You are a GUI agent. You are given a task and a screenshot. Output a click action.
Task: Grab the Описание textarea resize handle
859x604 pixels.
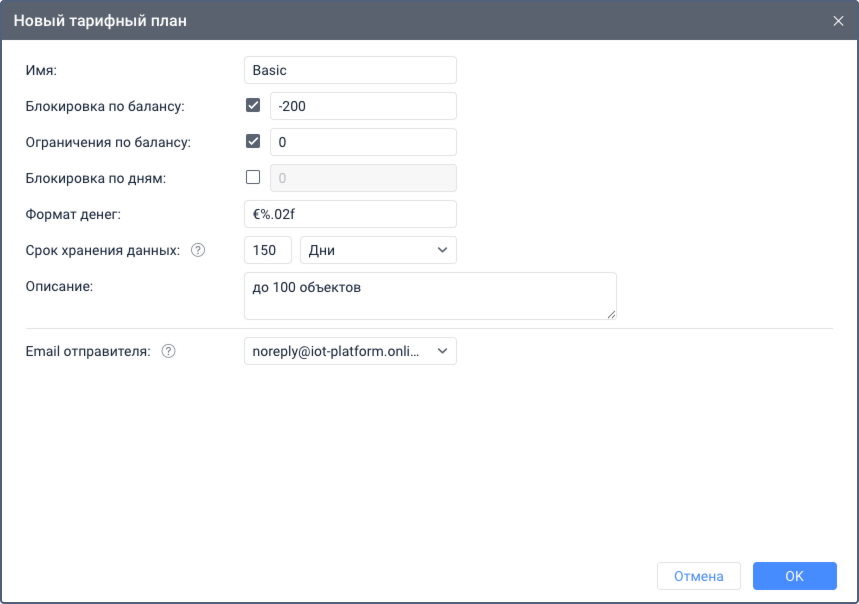611,314
